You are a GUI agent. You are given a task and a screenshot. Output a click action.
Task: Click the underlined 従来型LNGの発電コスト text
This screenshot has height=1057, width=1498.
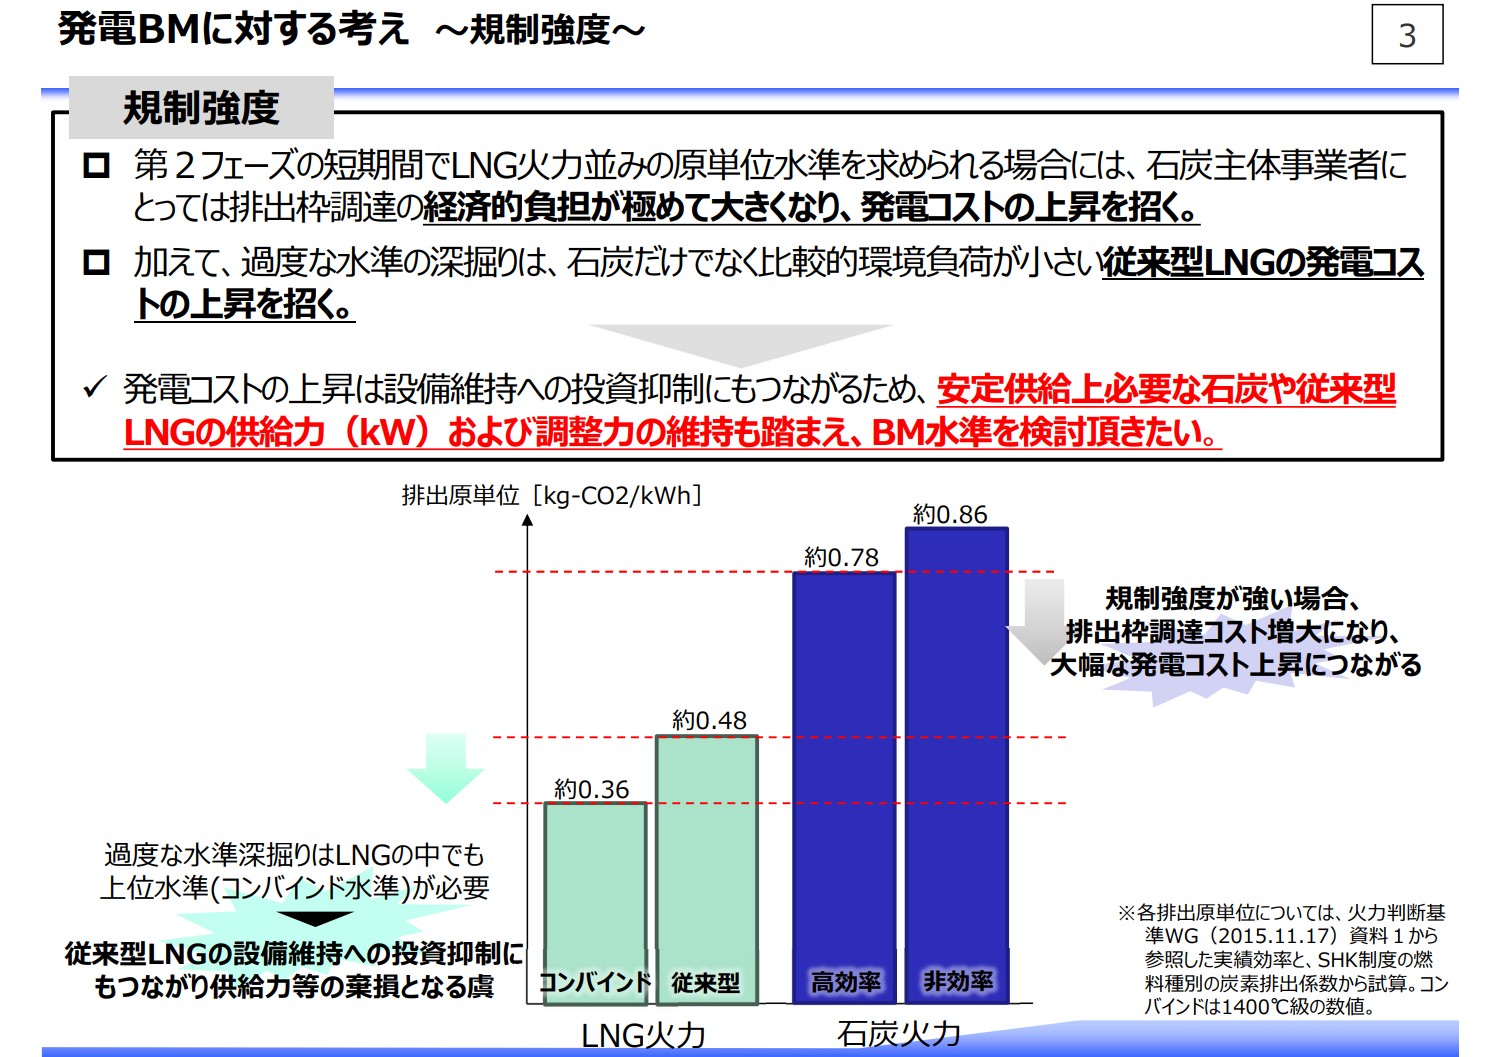tap(1262, 263)
